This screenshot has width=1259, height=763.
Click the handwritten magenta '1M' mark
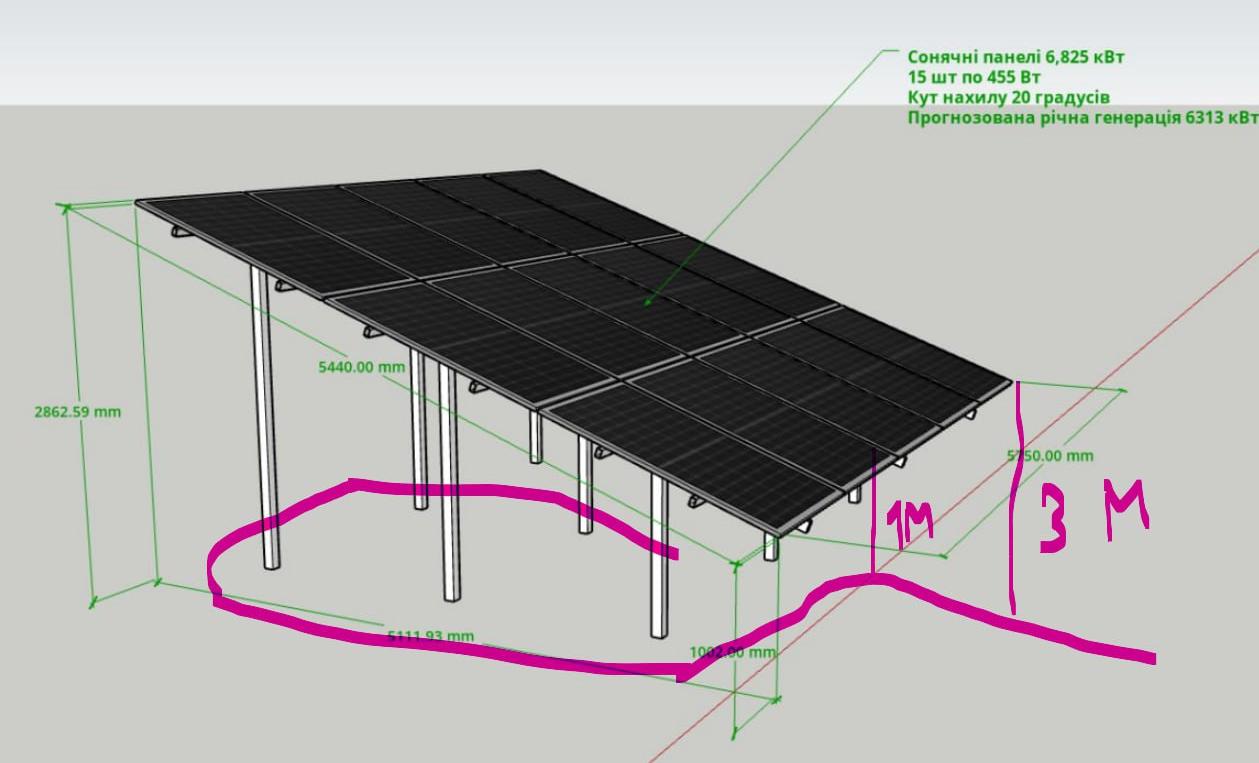pyautogui.click(x=910, y=525)
